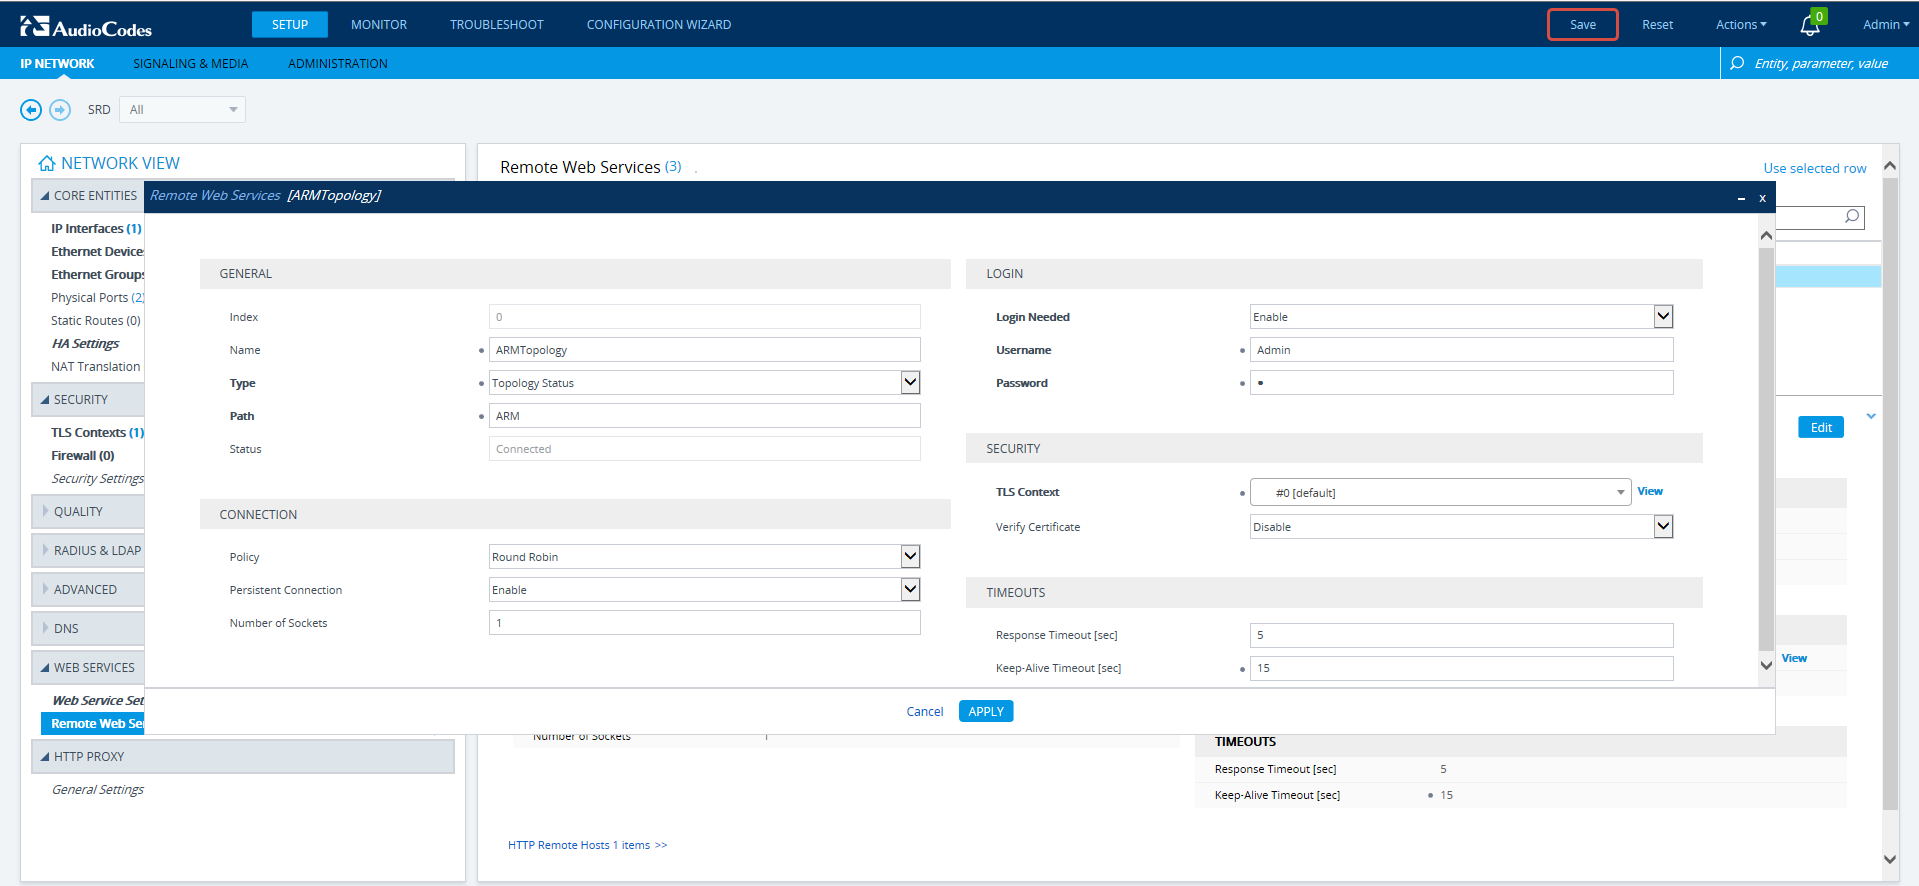
Task: Open the notifications bell icon
Action: click(1810, 26)
